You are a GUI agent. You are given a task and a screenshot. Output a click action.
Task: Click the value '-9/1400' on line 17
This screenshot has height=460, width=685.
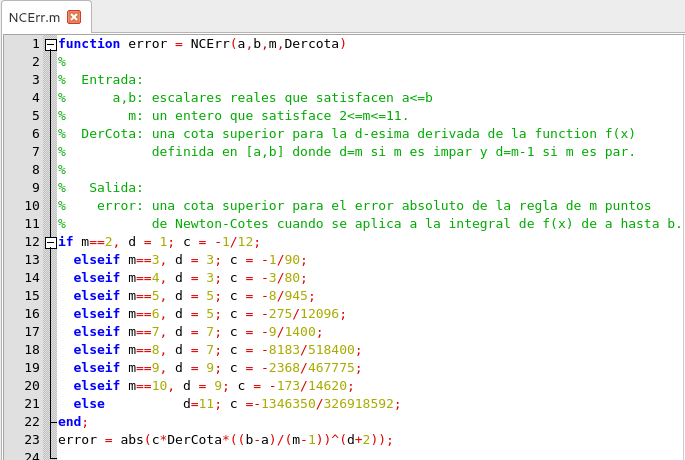pos(289,332)
